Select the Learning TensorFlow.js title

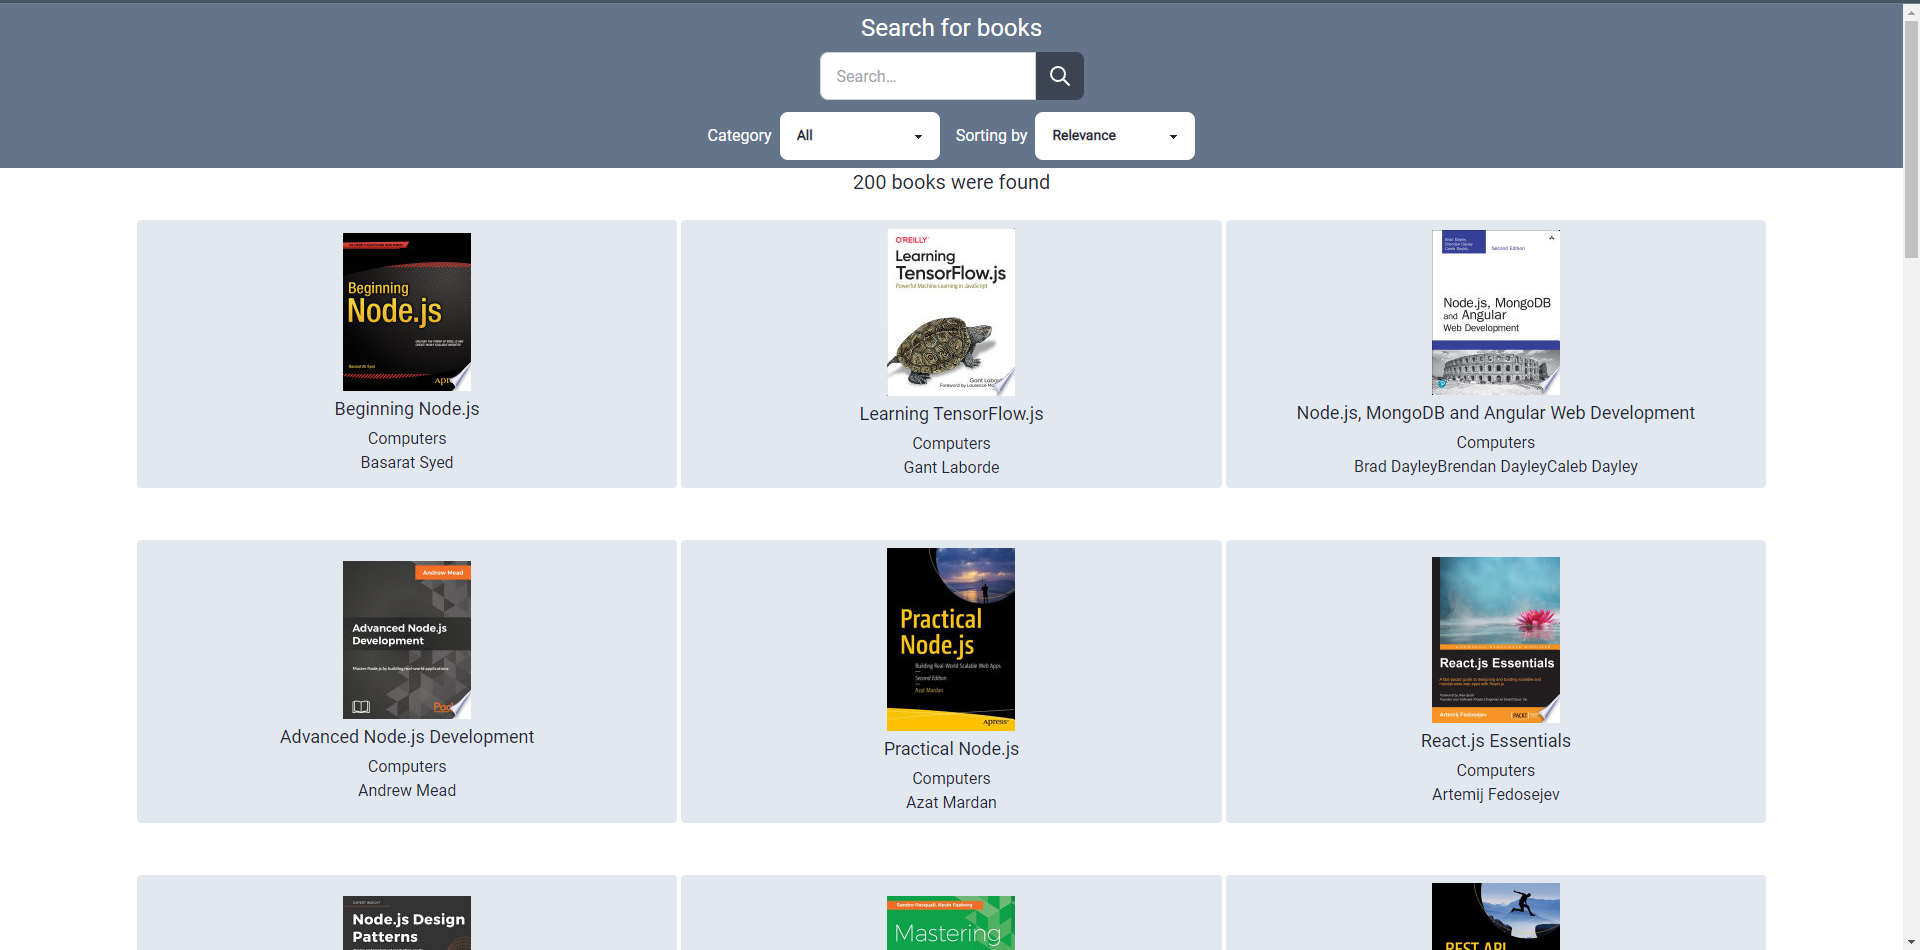950,413
